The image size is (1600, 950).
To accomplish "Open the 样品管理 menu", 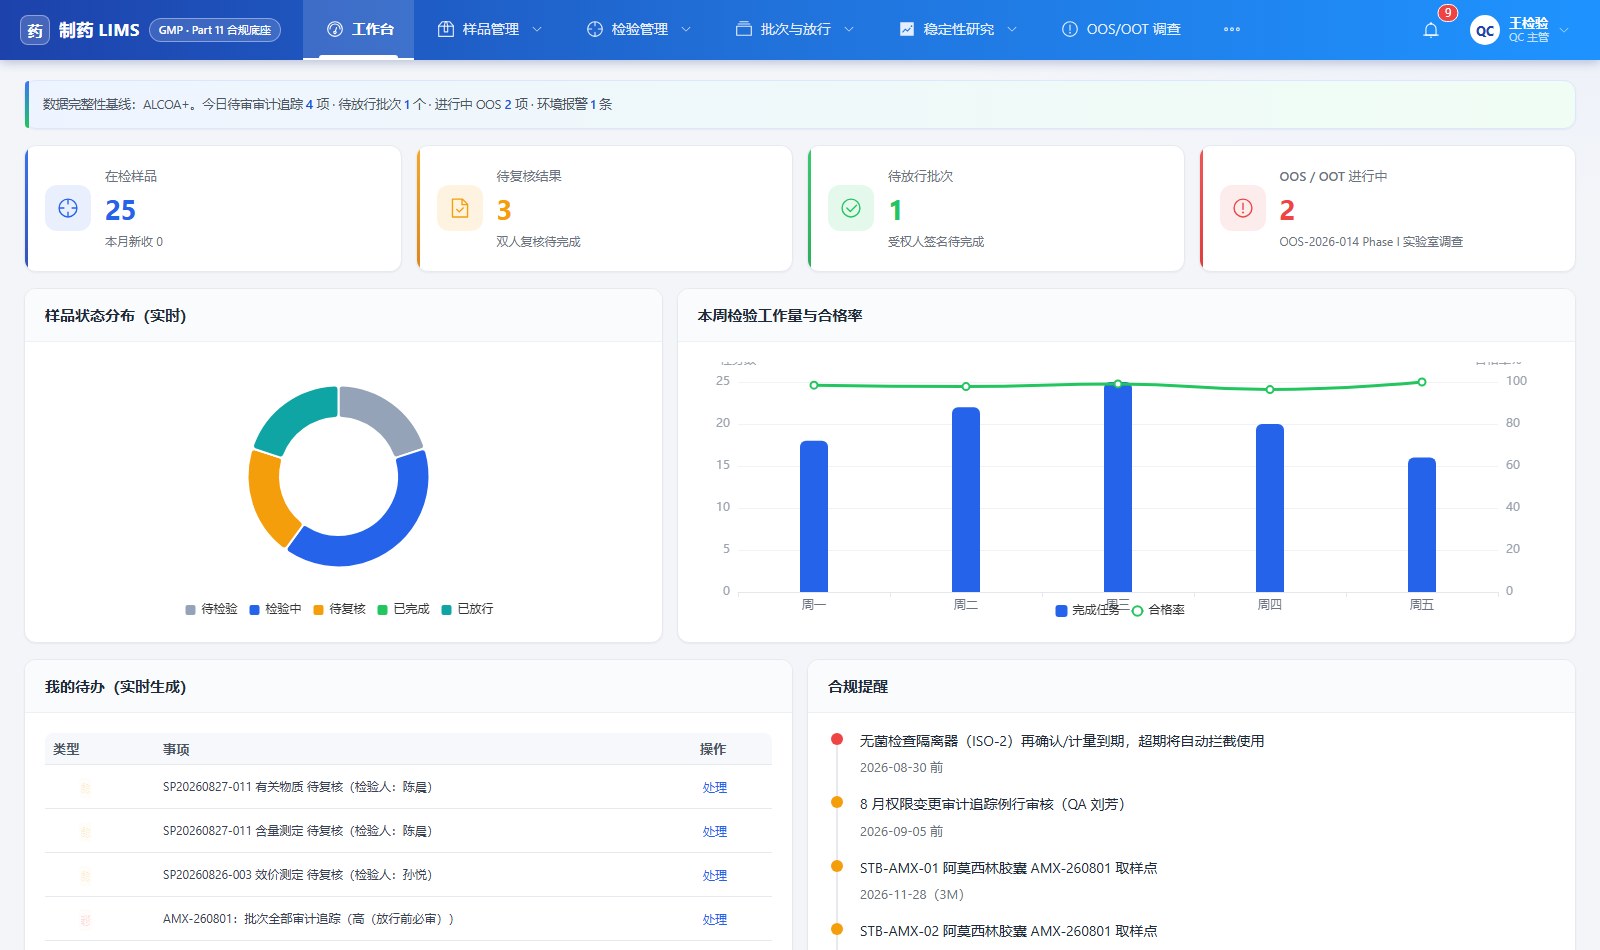I will [x=490, y=29].
